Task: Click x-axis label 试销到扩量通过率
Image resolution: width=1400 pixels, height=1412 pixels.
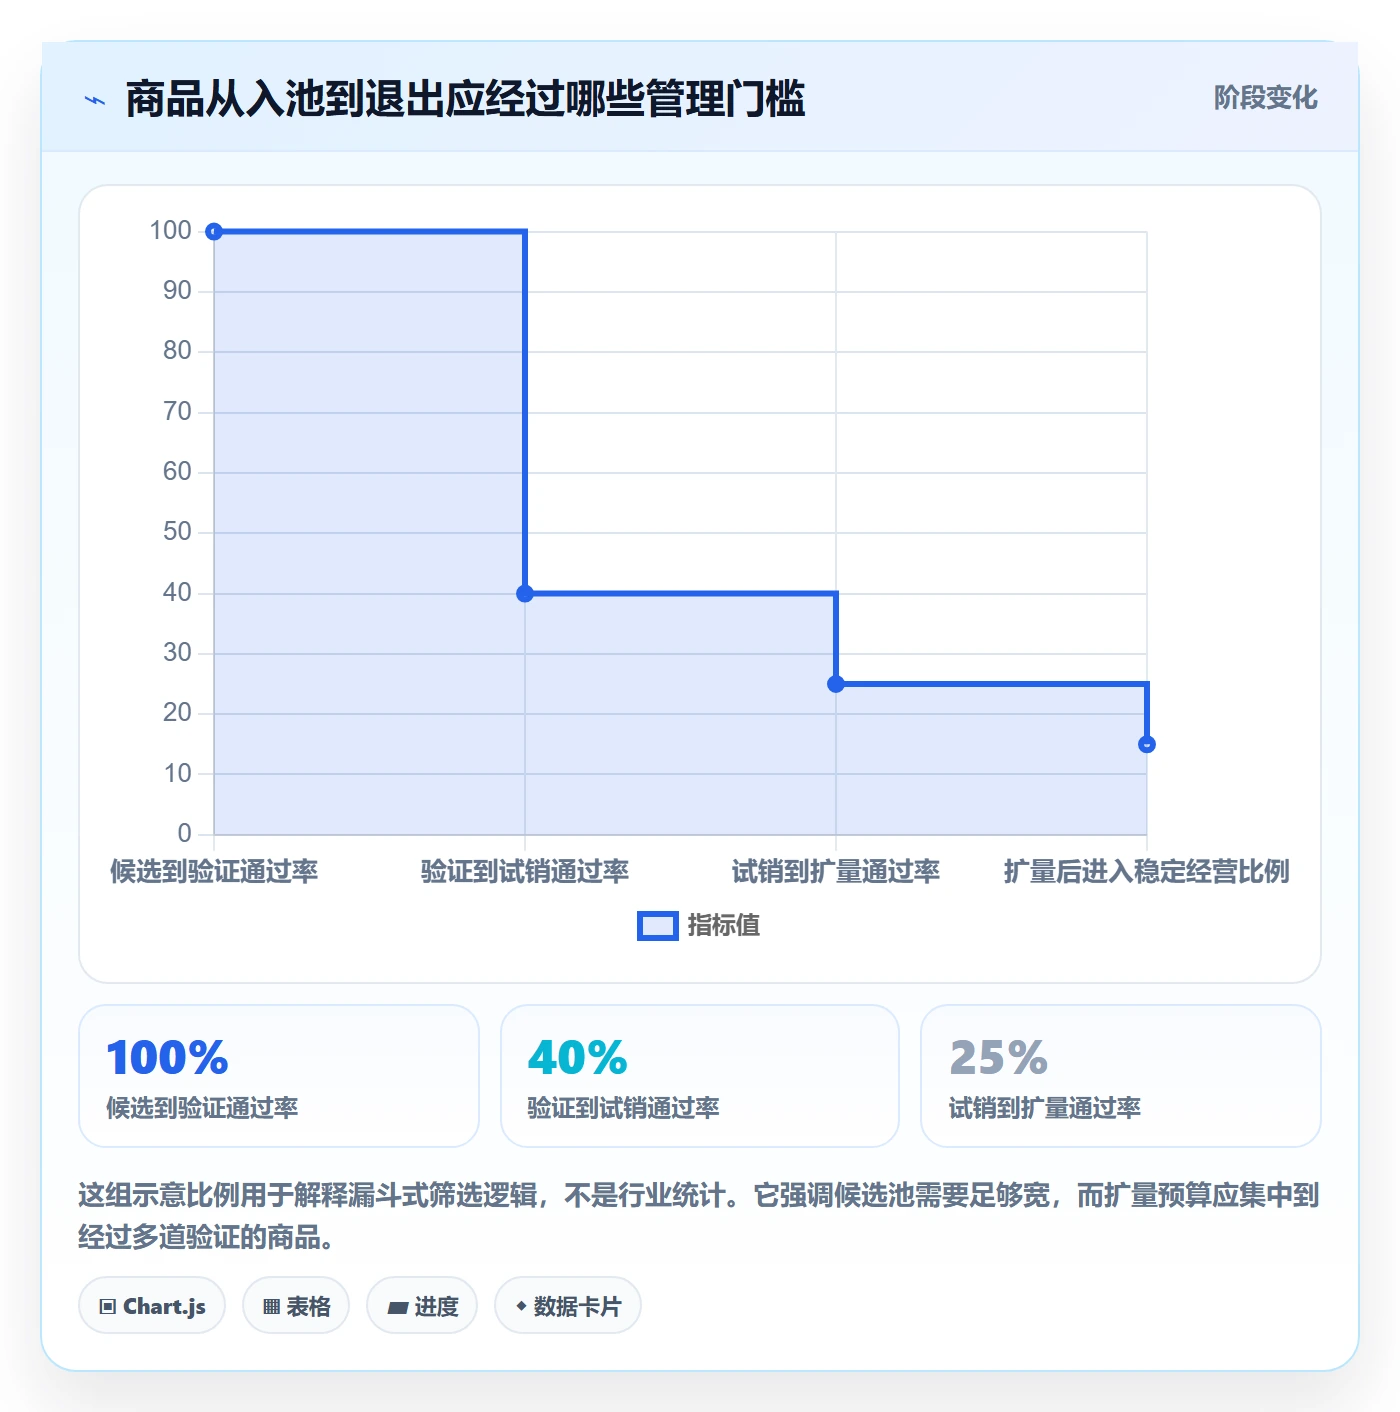Action: pyautogui.click(x=836, y=872)
